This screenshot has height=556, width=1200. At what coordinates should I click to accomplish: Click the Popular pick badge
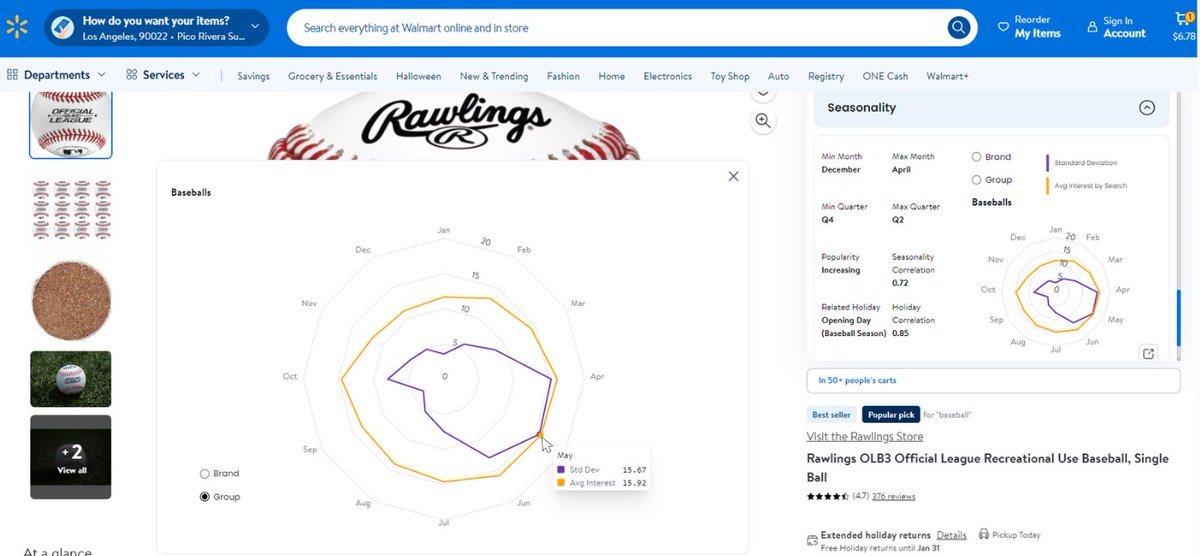click(890, 415)
